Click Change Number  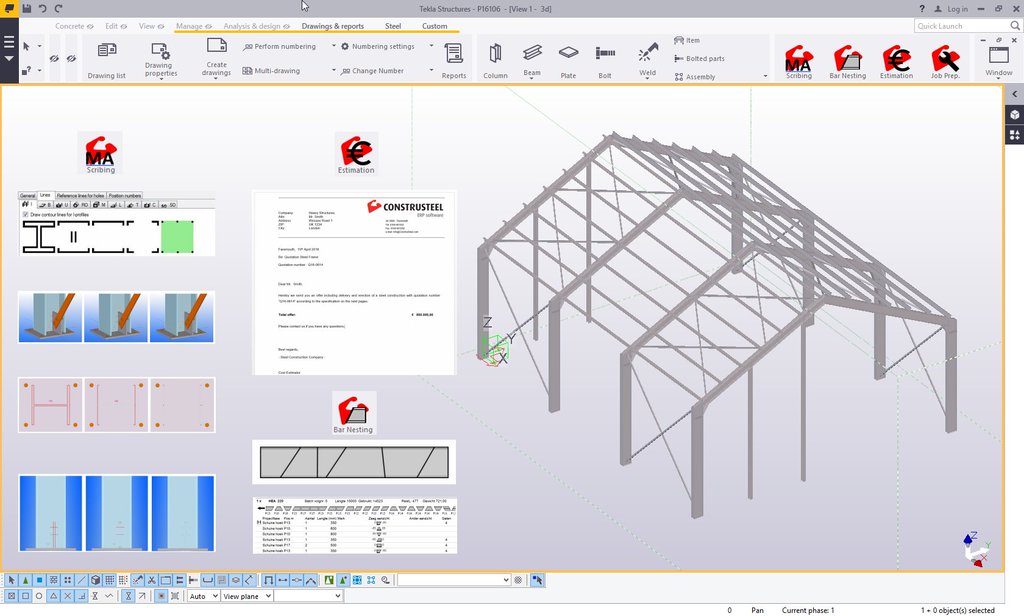click(x=372, y=71)
